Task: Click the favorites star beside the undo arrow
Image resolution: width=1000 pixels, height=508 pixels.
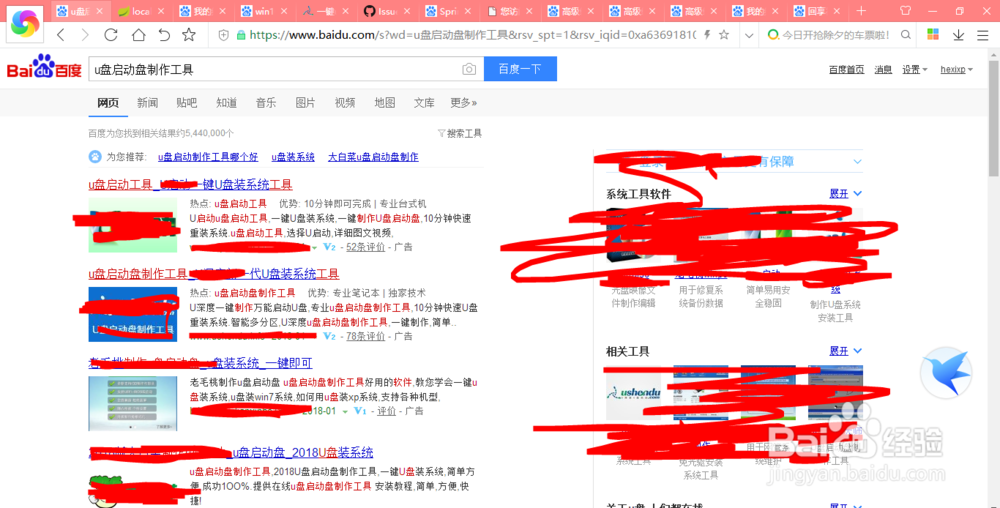Action: [189, 35]
